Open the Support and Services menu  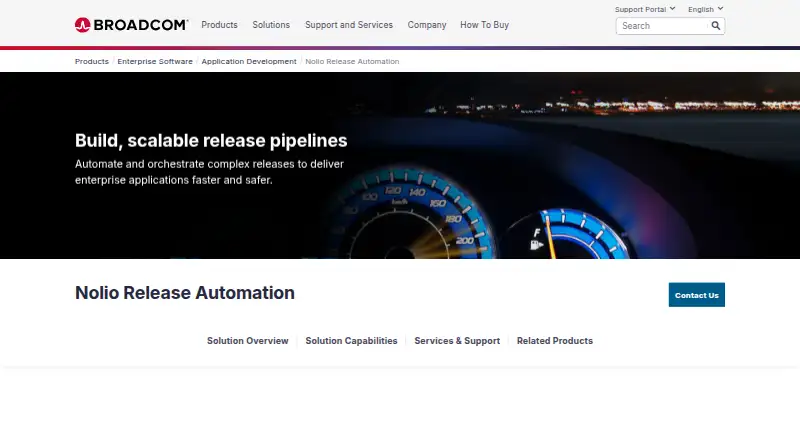(349, 25)
